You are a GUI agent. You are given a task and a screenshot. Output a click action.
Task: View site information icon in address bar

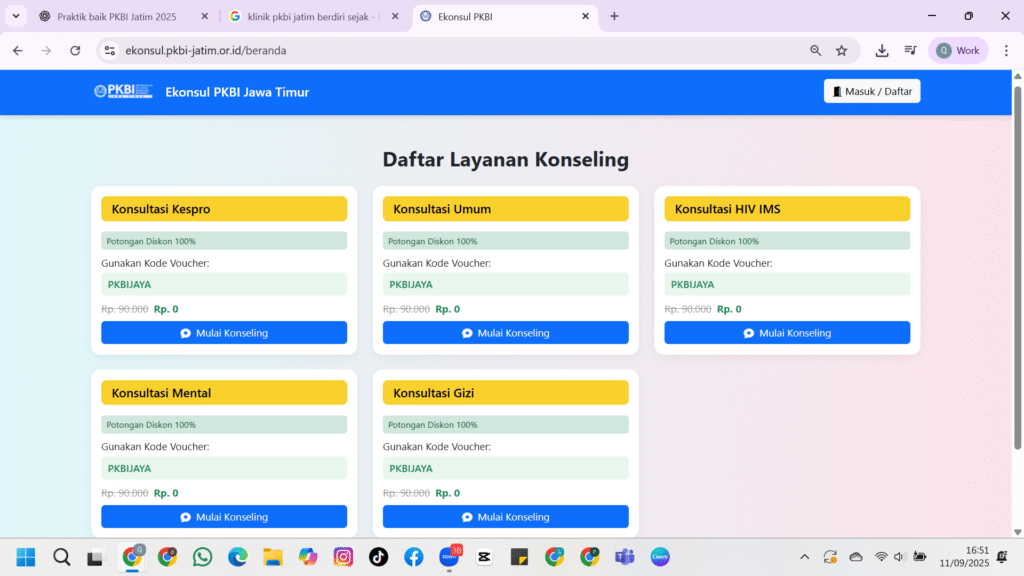pos(111,50)
